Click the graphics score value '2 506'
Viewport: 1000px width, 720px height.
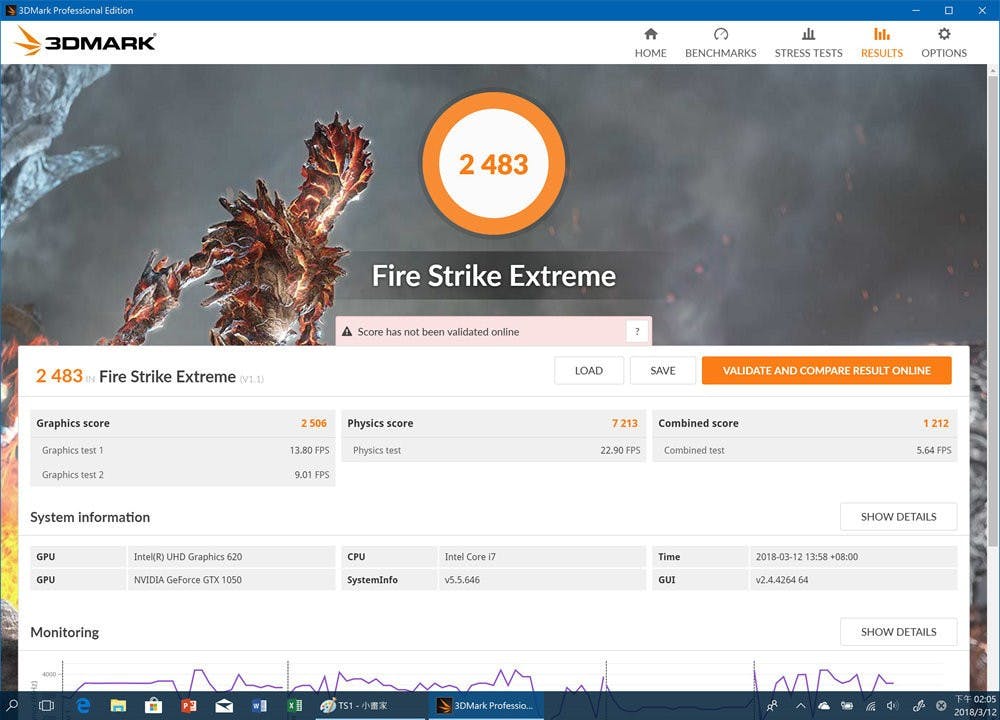coord(314,423)
